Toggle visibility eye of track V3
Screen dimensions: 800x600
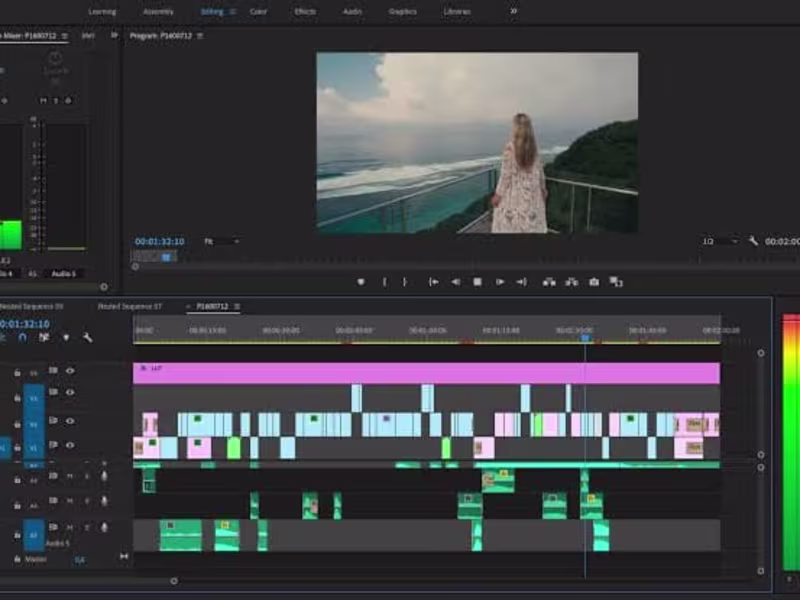70,392
